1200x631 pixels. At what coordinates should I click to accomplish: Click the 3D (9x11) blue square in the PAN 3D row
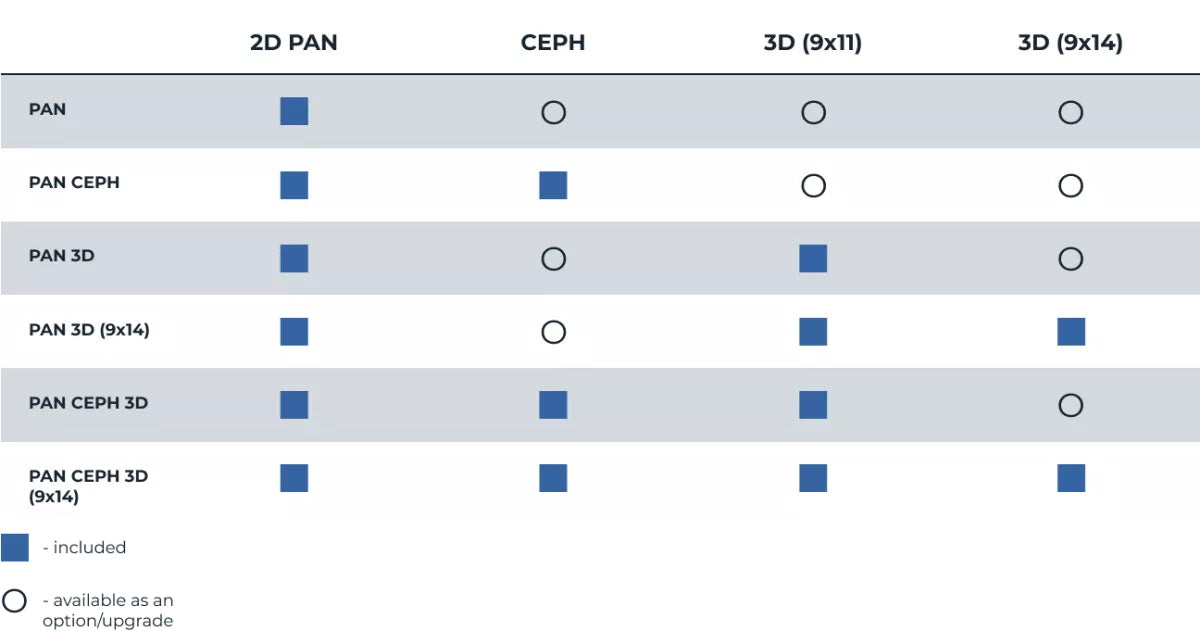click(x=813, y=258)
